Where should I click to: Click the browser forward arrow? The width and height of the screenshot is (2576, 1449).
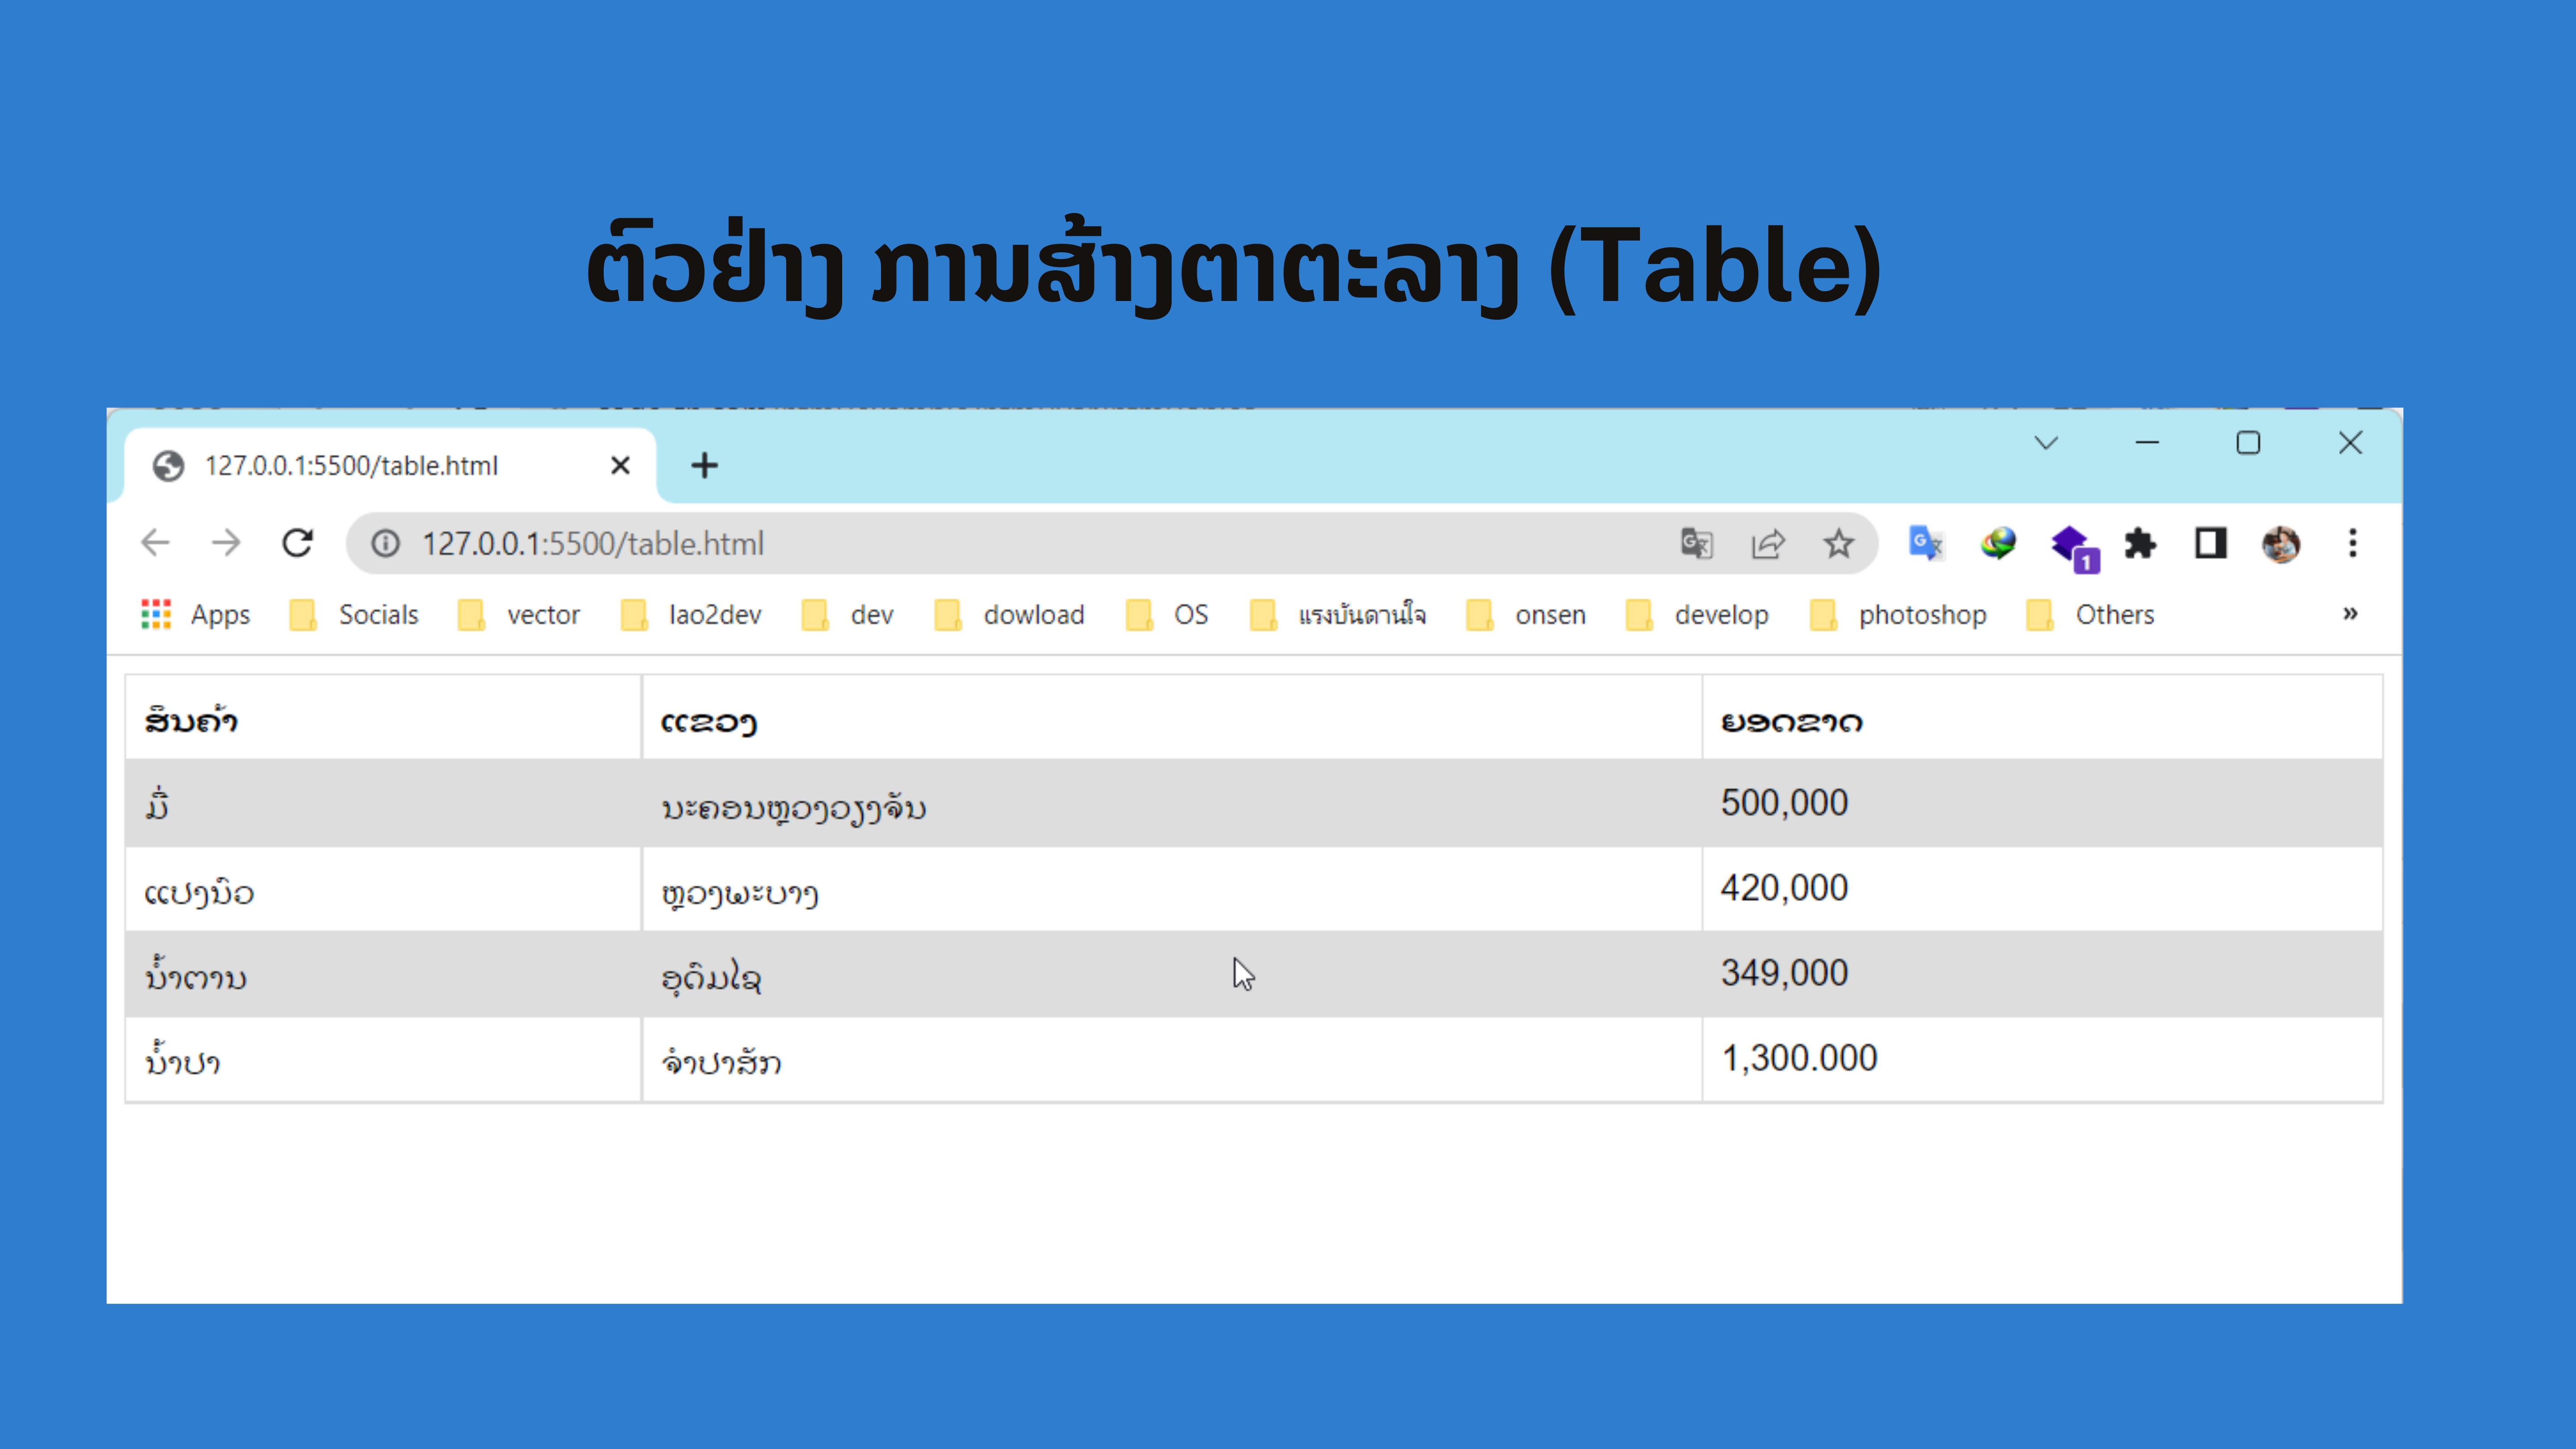coord(226,543)
